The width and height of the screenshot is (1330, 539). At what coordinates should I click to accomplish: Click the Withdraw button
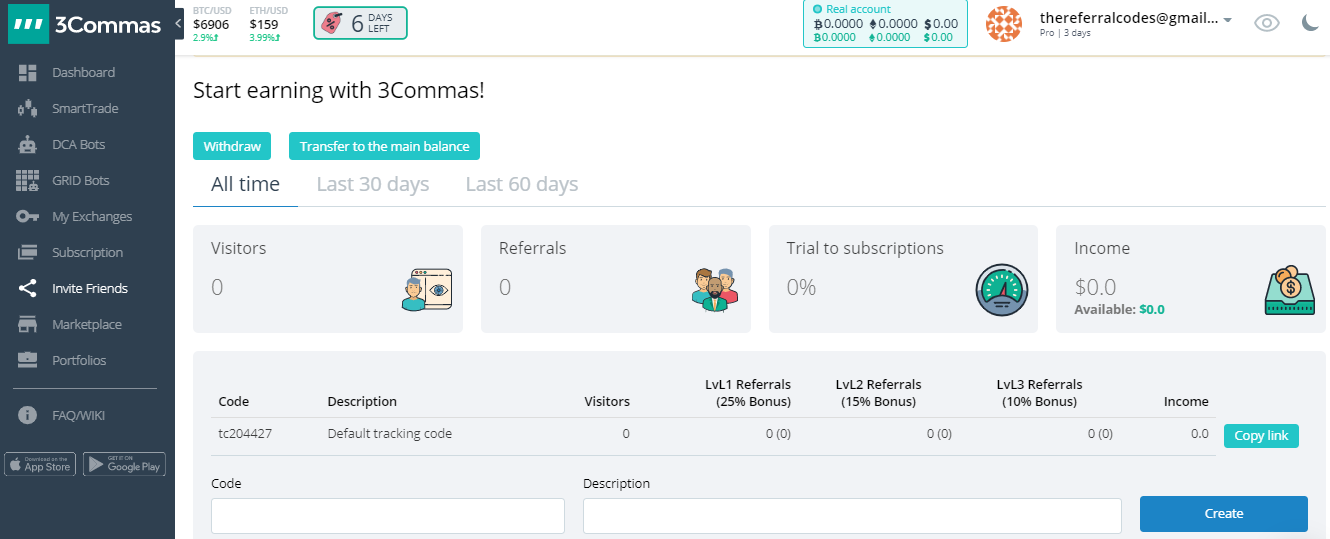[232, 146]
